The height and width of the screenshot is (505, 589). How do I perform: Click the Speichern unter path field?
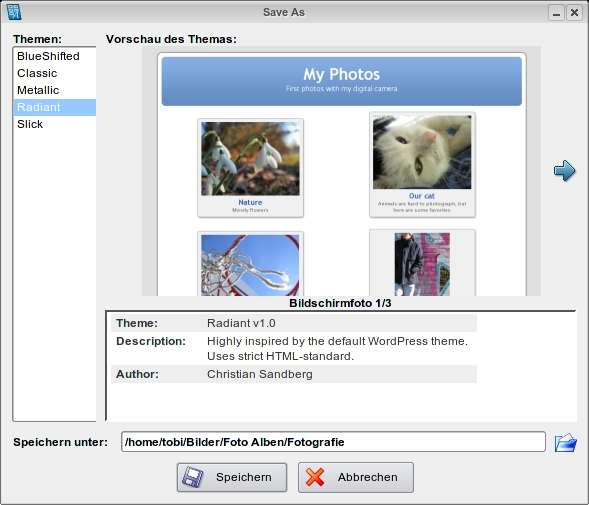tap(333, 442)
